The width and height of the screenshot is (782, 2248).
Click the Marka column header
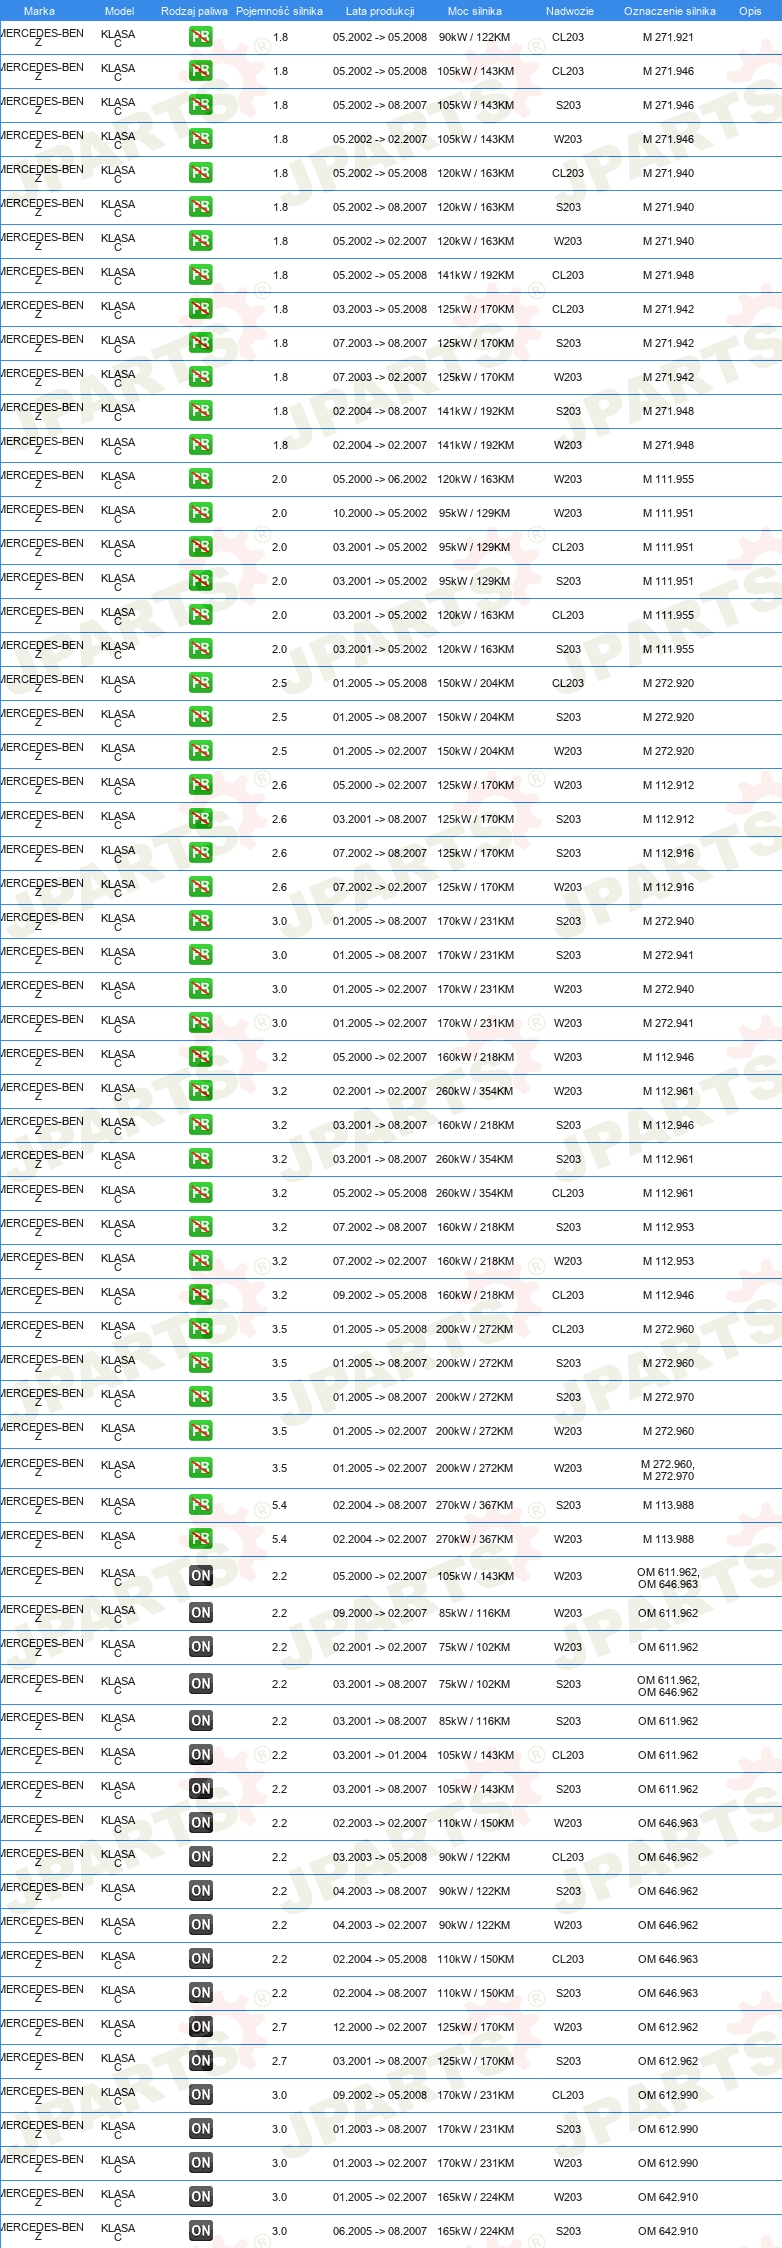tap(39, 11)
